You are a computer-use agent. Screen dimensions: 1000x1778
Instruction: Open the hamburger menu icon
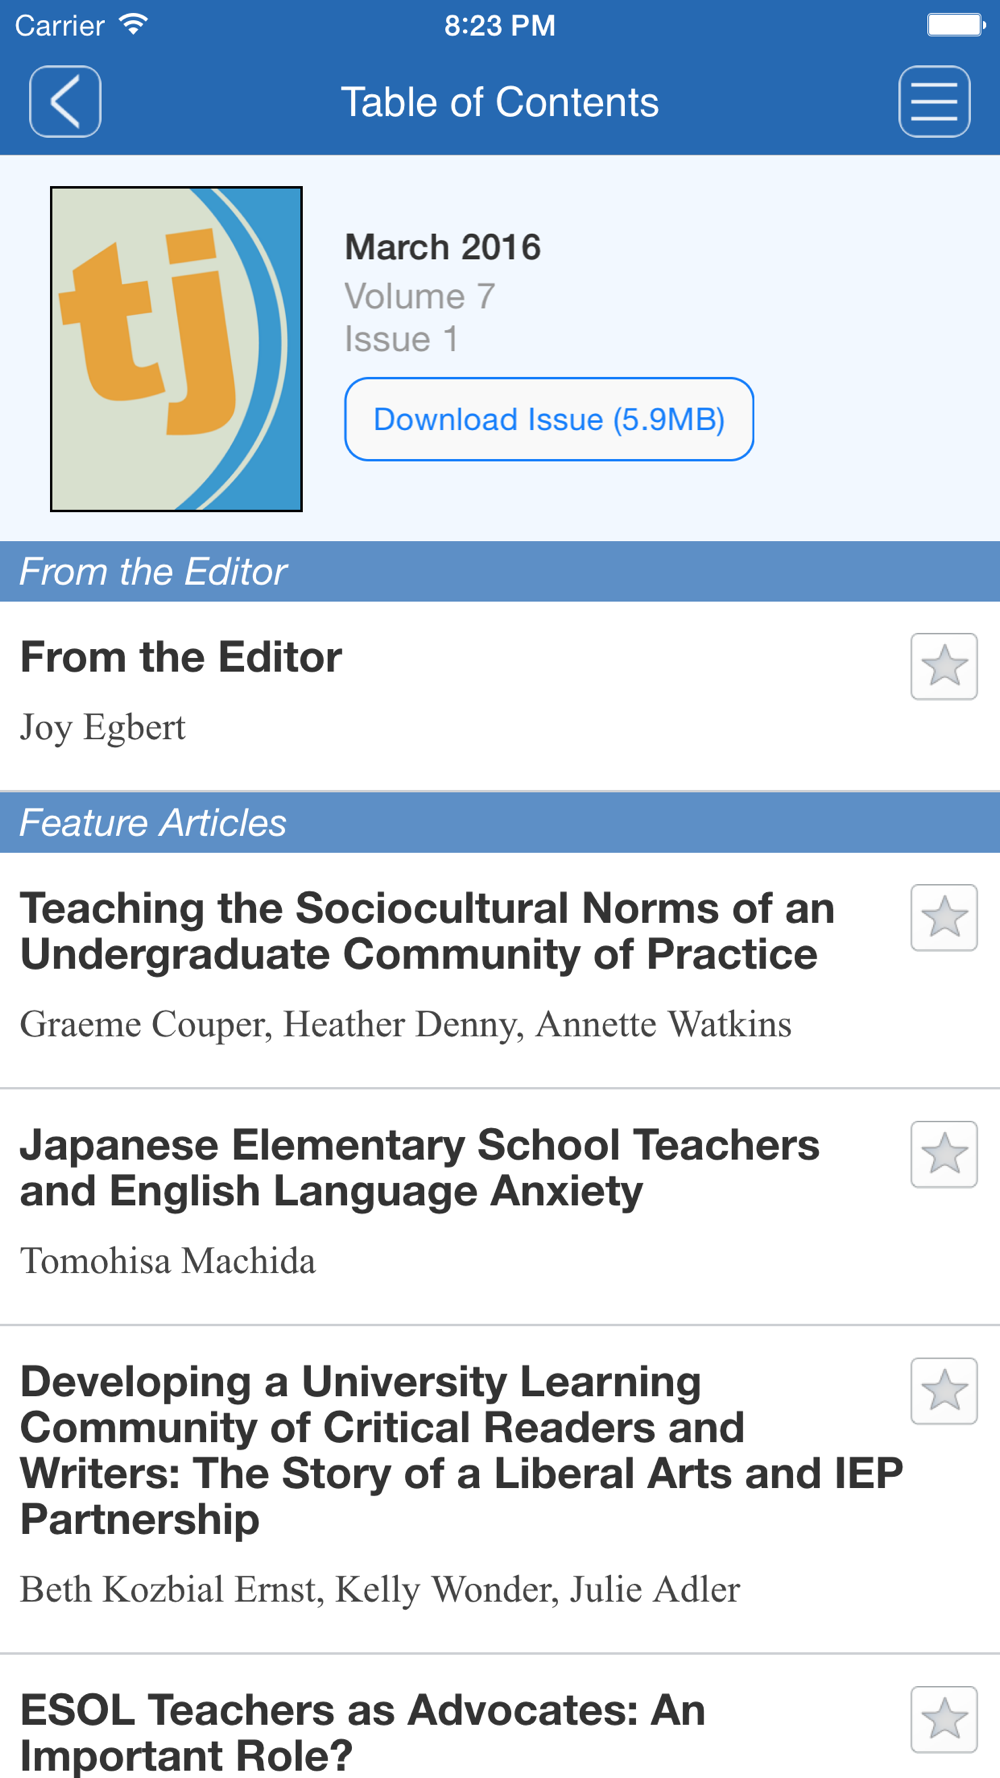pos(934,101)
